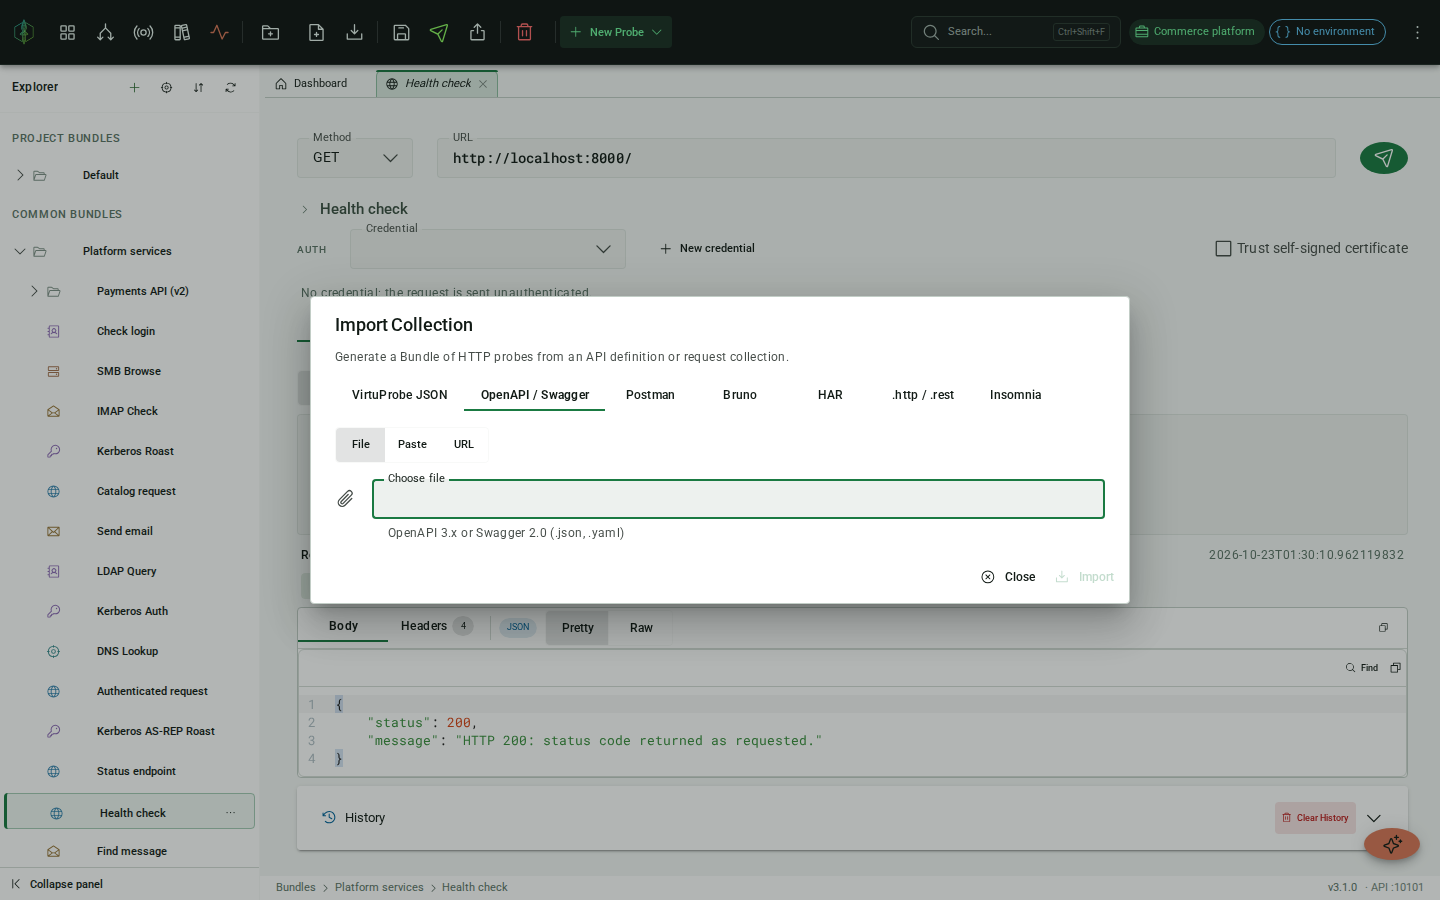Switch response view to Raw
Image resolution: width=1440 pixels, height=900 pixels.
pos(641,628)
